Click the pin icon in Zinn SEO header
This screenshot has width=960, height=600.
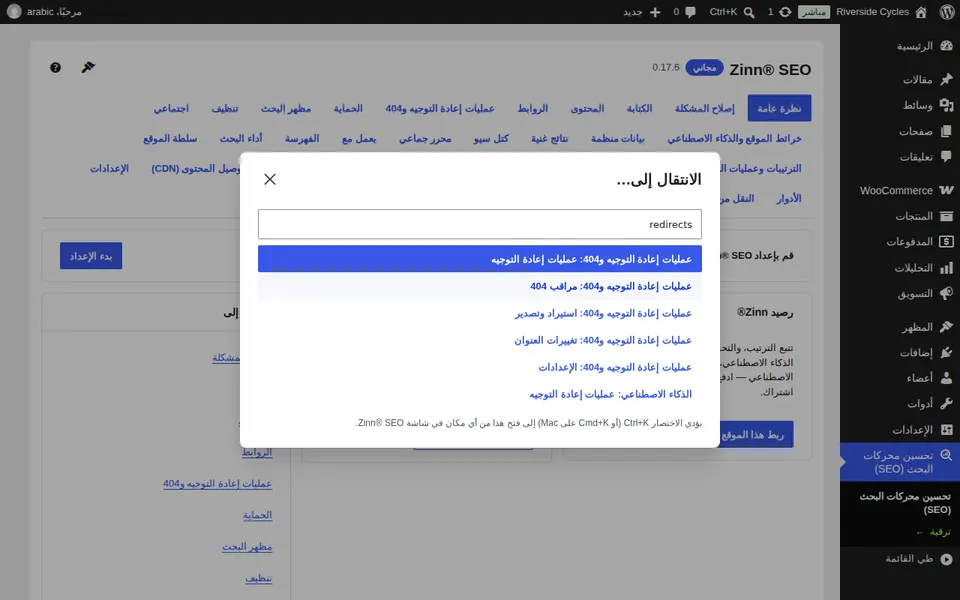88,67
